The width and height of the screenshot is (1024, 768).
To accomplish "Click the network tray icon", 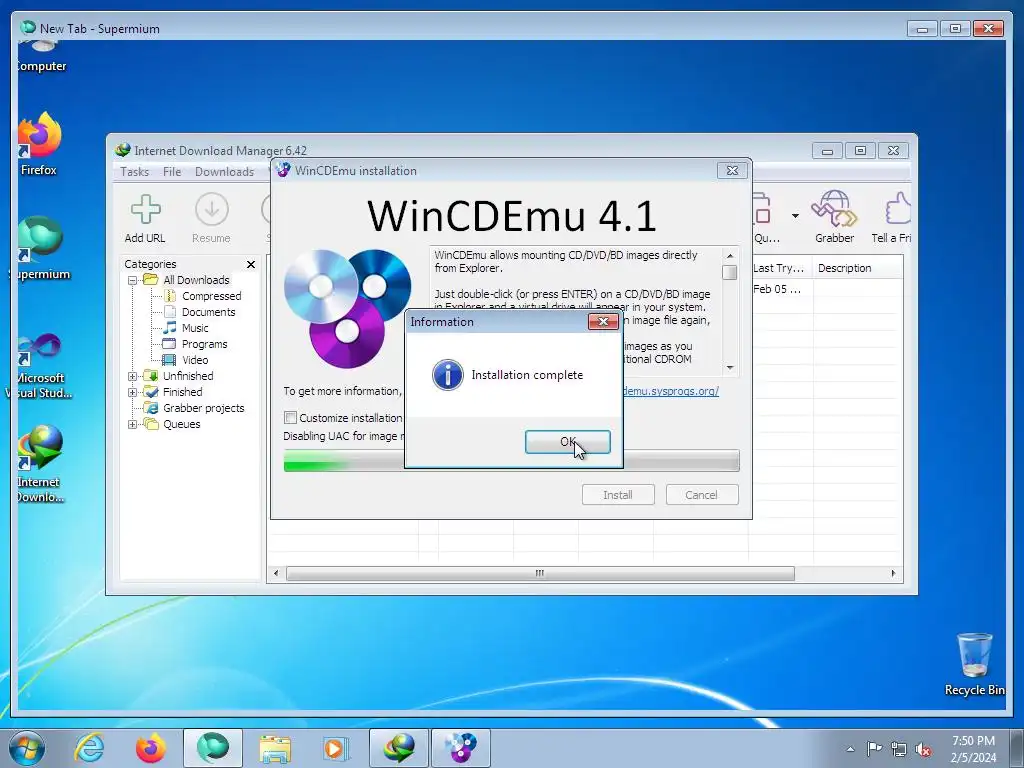I will (x=899, y=749).
